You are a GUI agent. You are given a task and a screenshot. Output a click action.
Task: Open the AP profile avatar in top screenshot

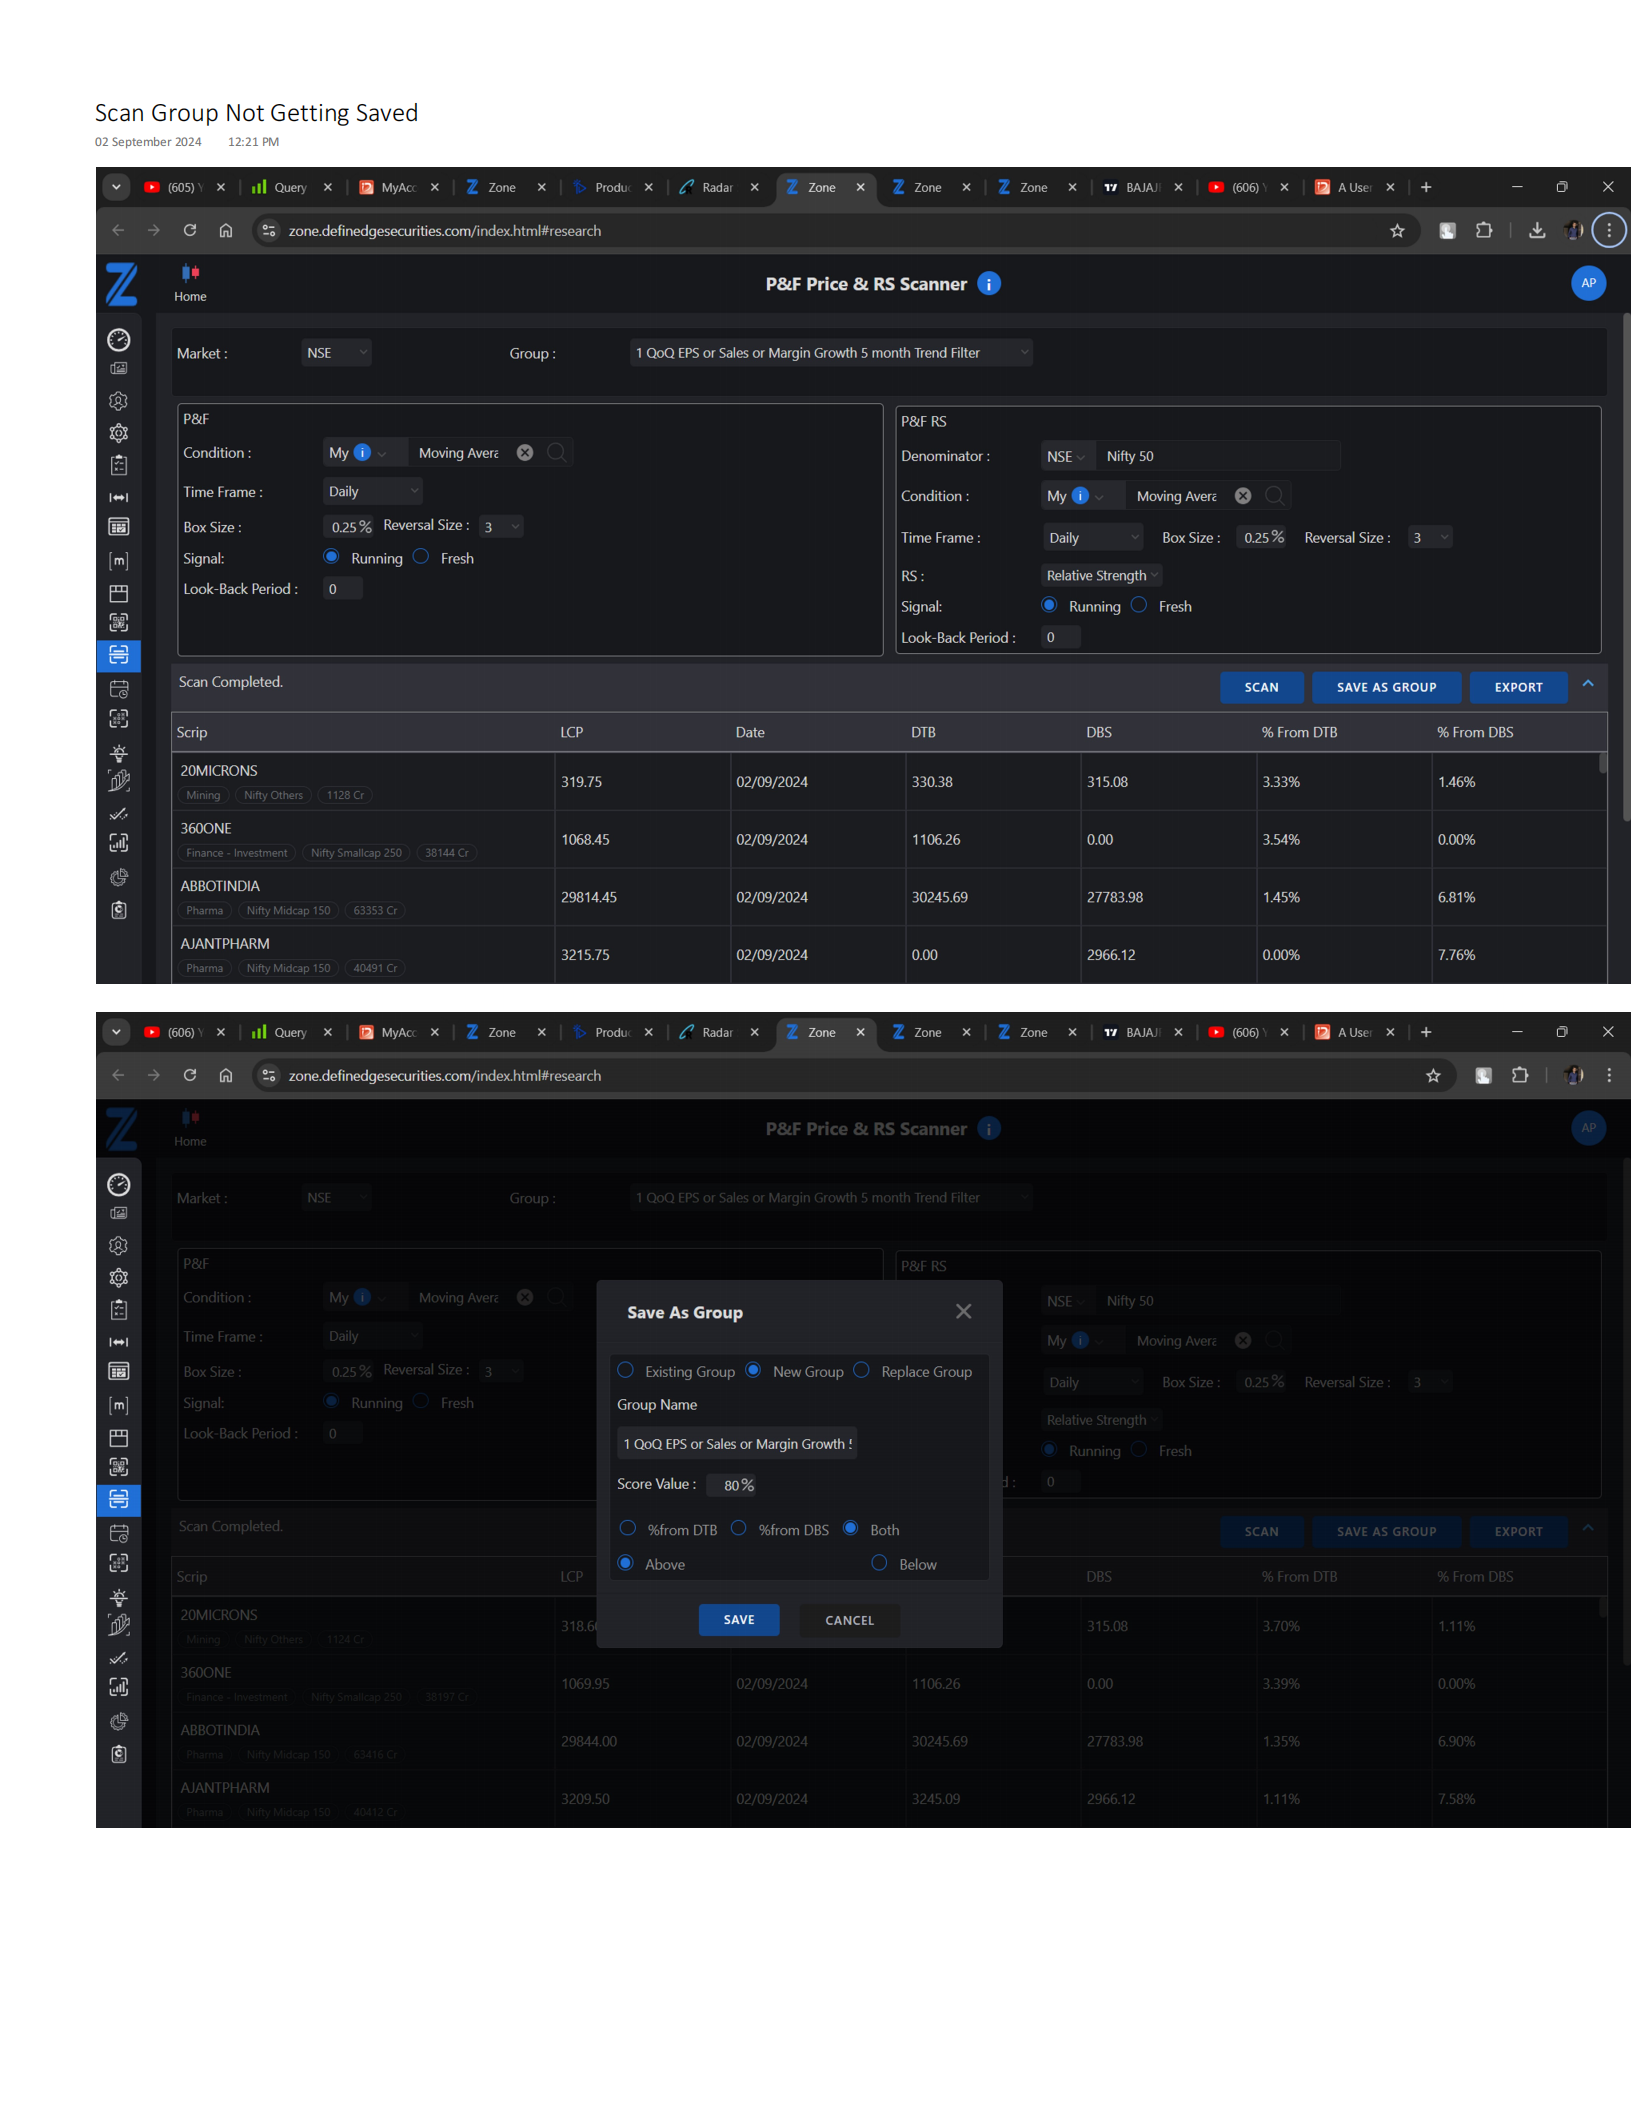pos(1588,283)
